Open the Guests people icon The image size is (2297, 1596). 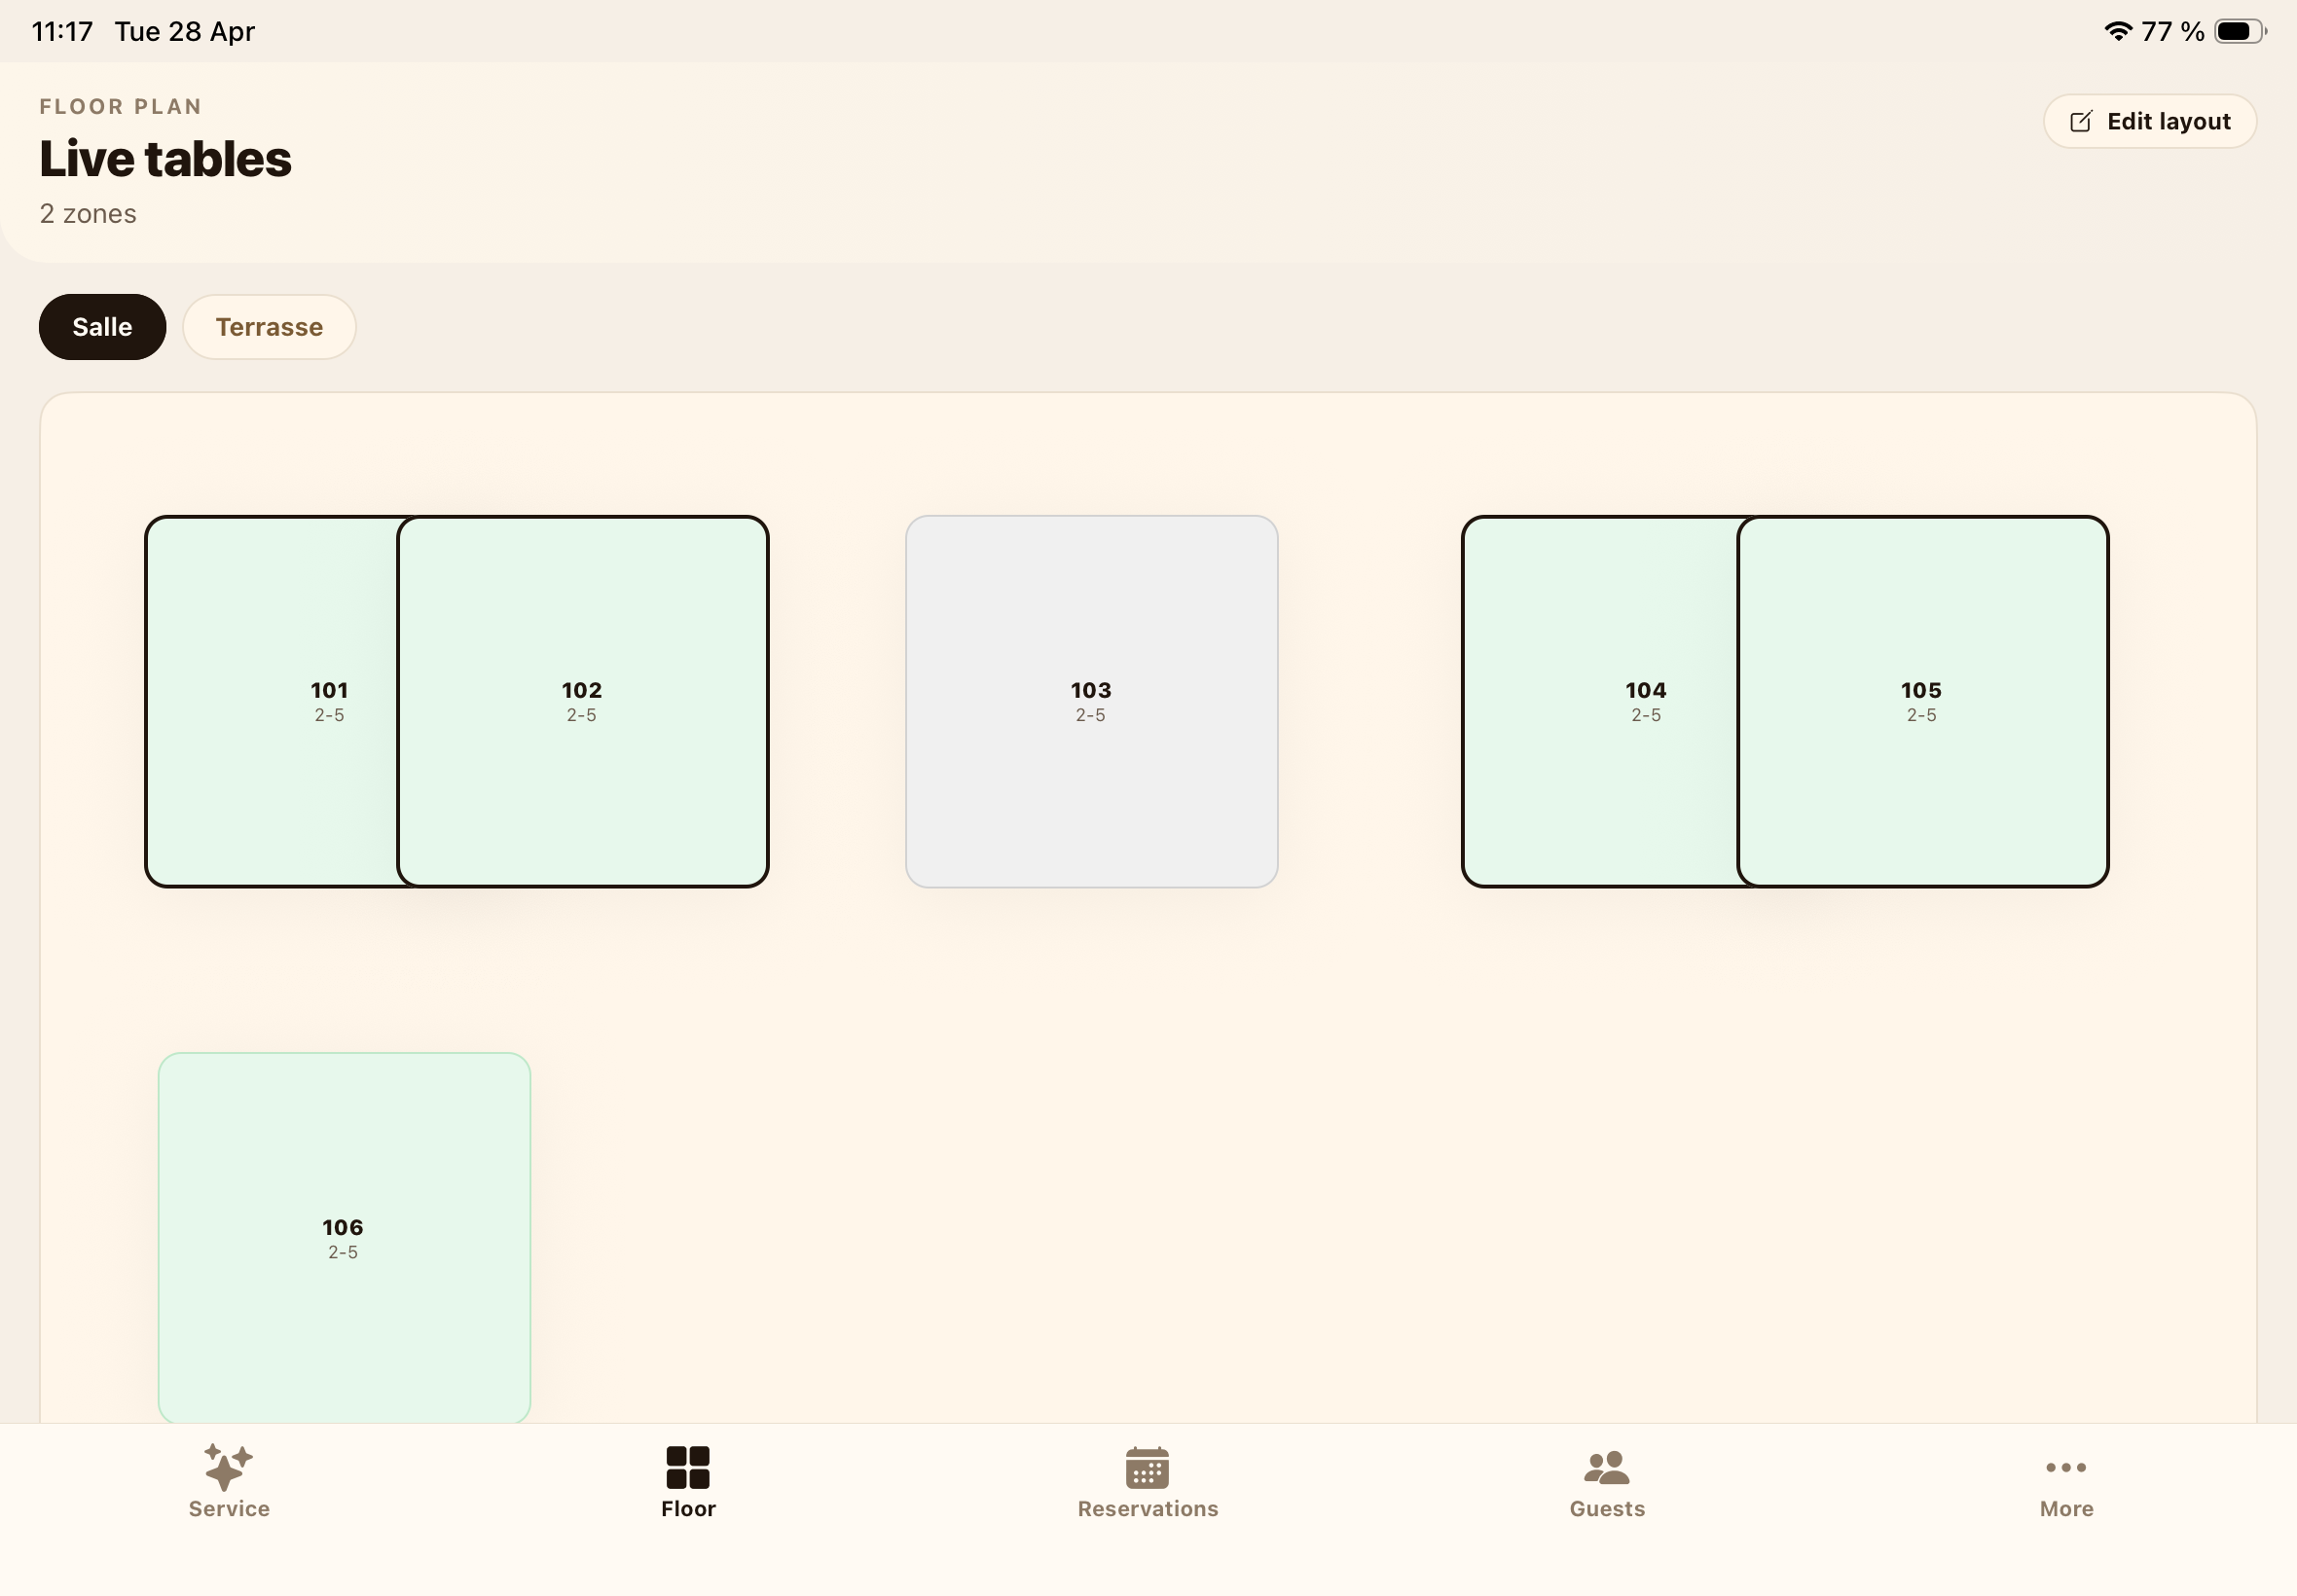[x=1607, y=1467]
